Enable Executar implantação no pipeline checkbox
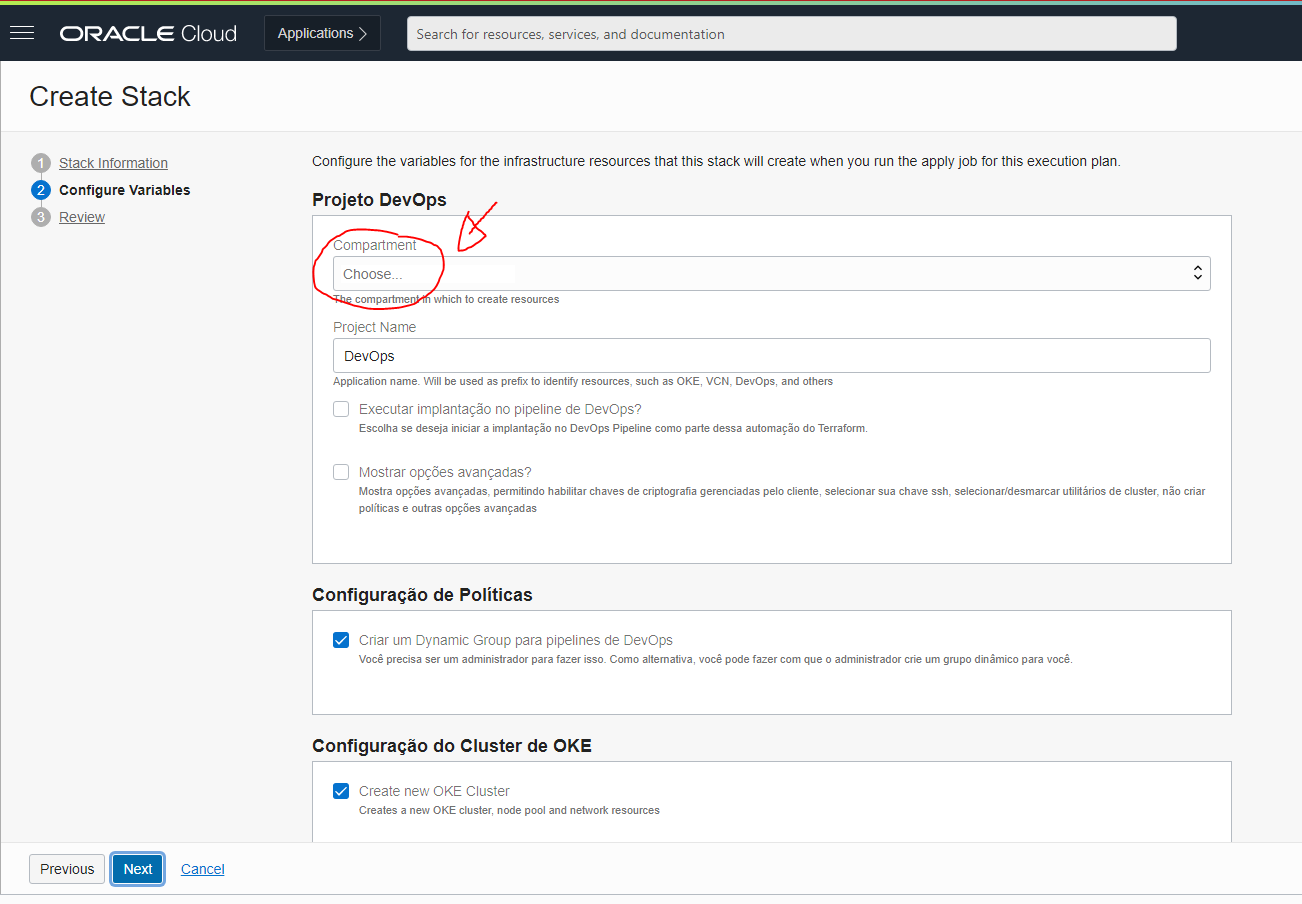Viewport: 1302px width, 904px height. (341, 409)
